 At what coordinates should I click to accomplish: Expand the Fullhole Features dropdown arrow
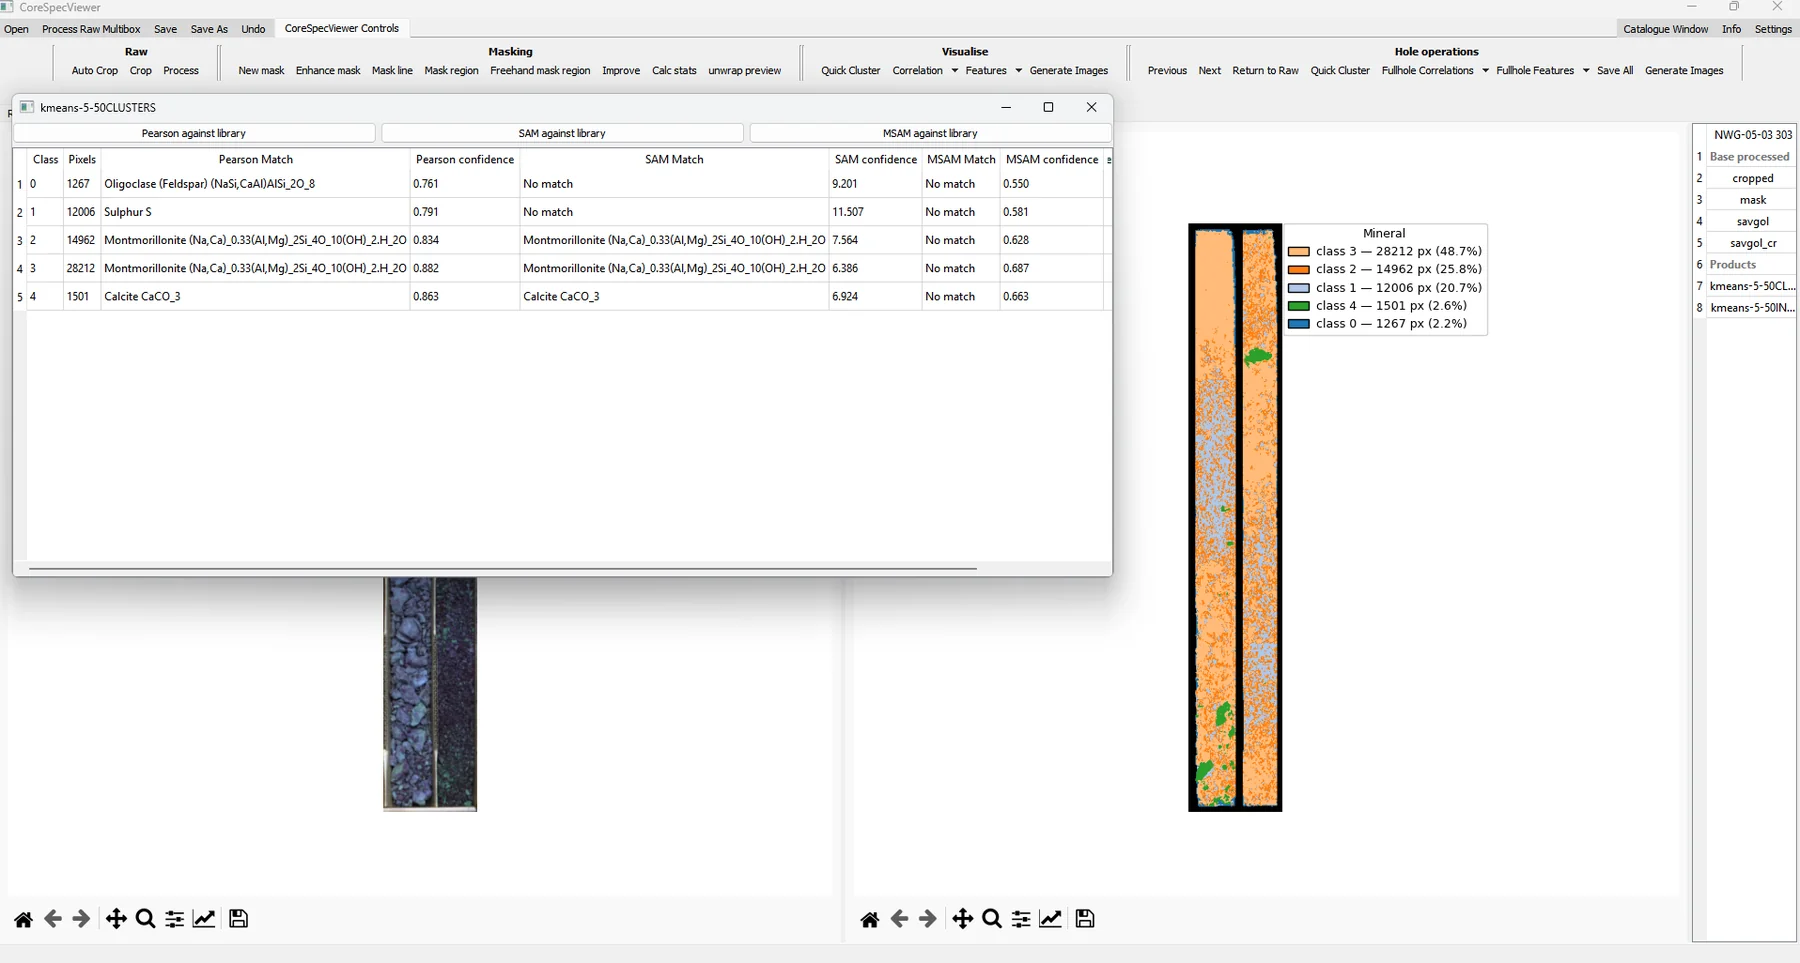tap(1586, 71)
